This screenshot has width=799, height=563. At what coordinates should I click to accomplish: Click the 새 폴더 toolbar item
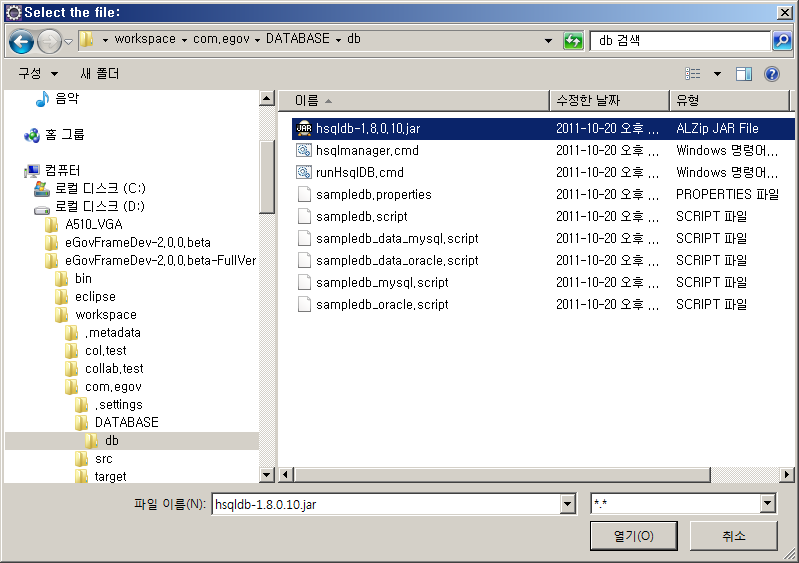pos(100,74)
